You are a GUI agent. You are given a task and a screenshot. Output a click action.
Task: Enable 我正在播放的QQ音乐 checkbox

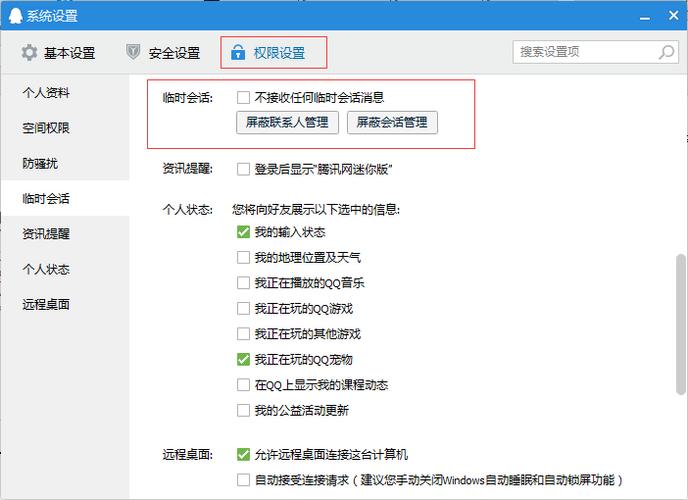[243, 282]
